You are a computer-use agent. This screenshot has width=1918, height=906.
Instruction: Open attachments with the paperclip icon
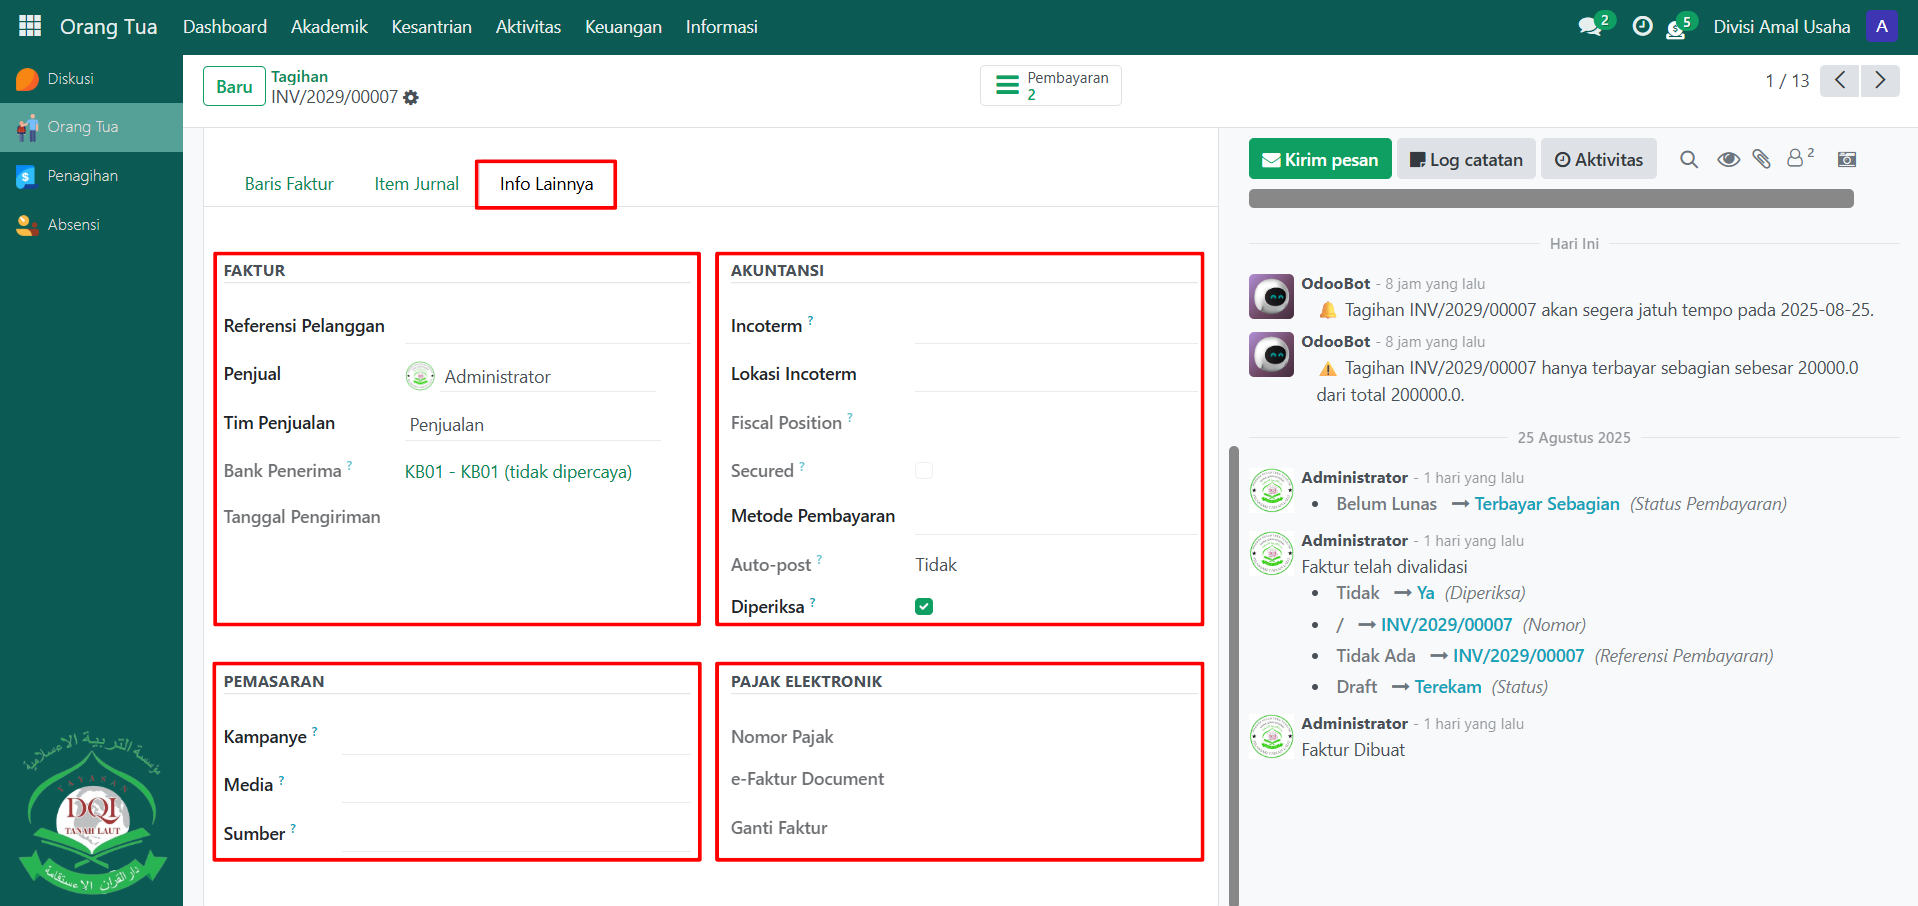pos(1762,160)
